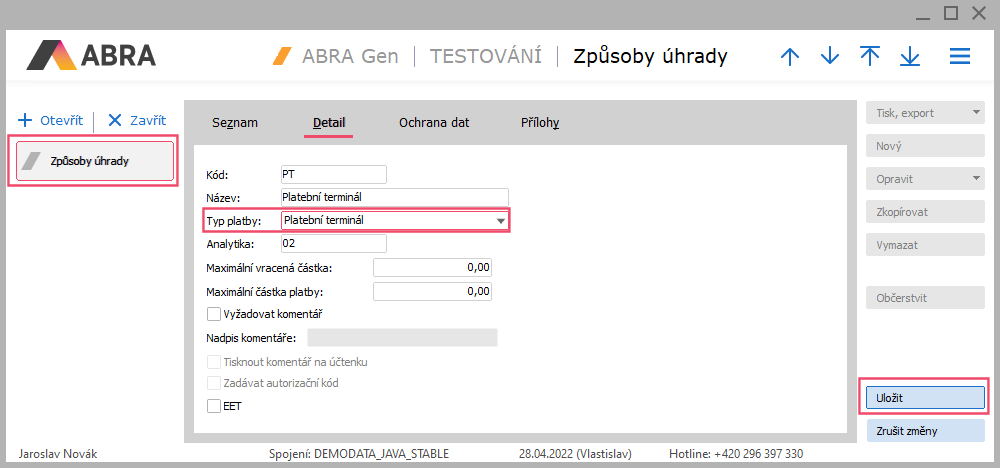This screenshot has height=468, width=1000.
Task: Open the Tisk, export dropdown
Action: pos(976,113)
